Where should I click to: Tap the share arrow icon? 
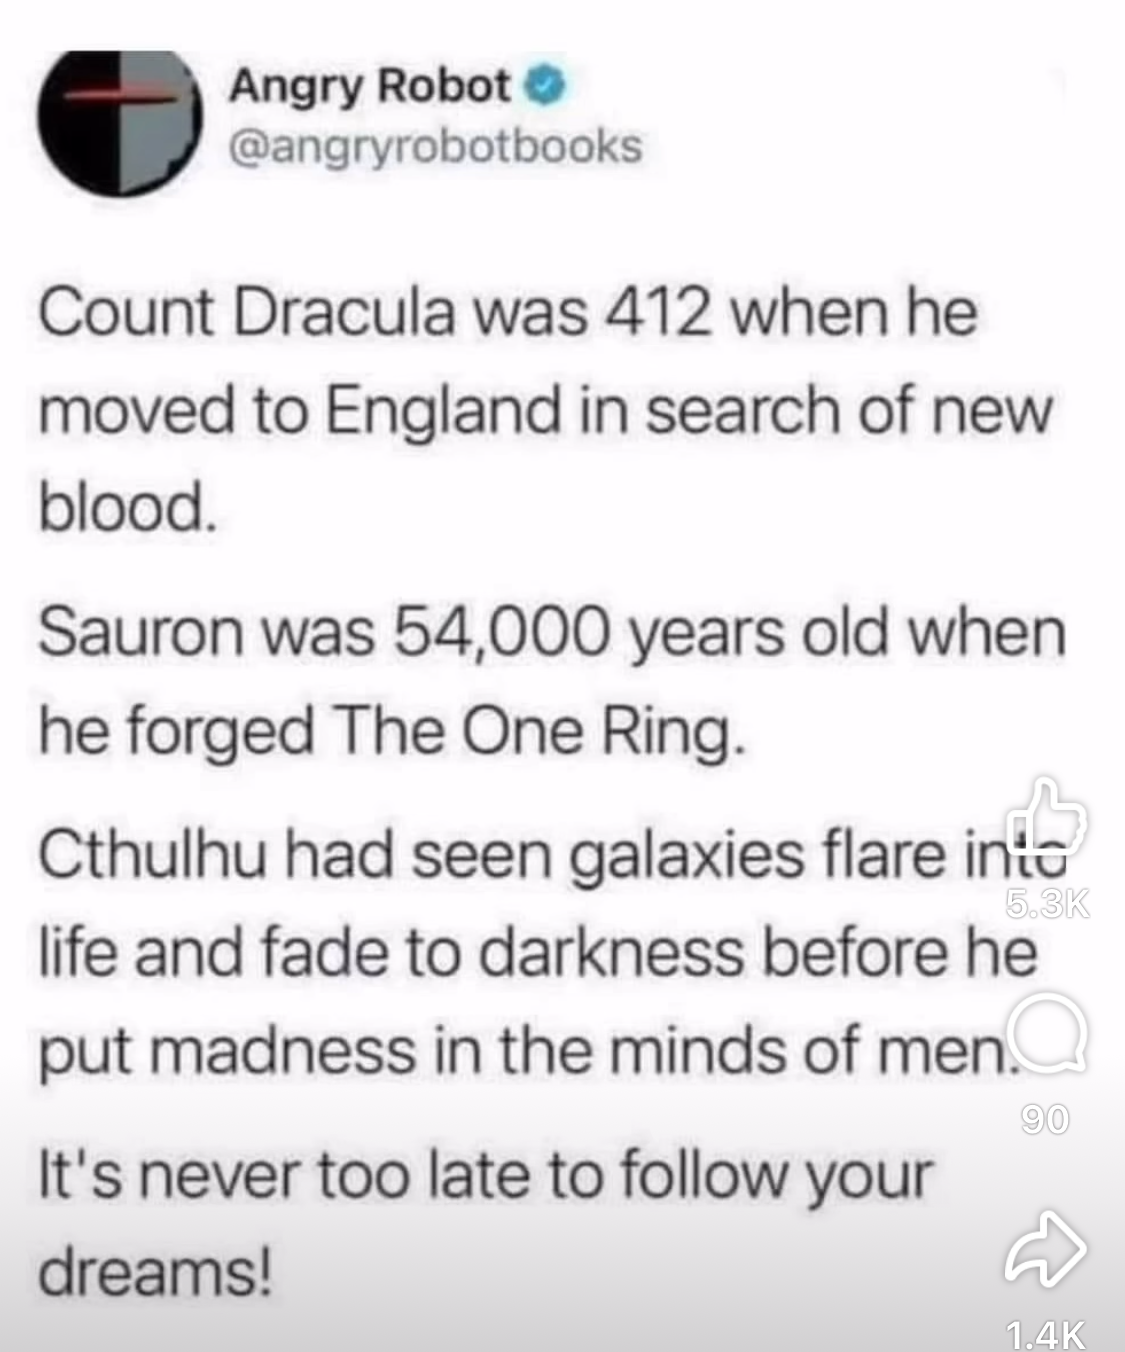[x=1046, y=1250]
